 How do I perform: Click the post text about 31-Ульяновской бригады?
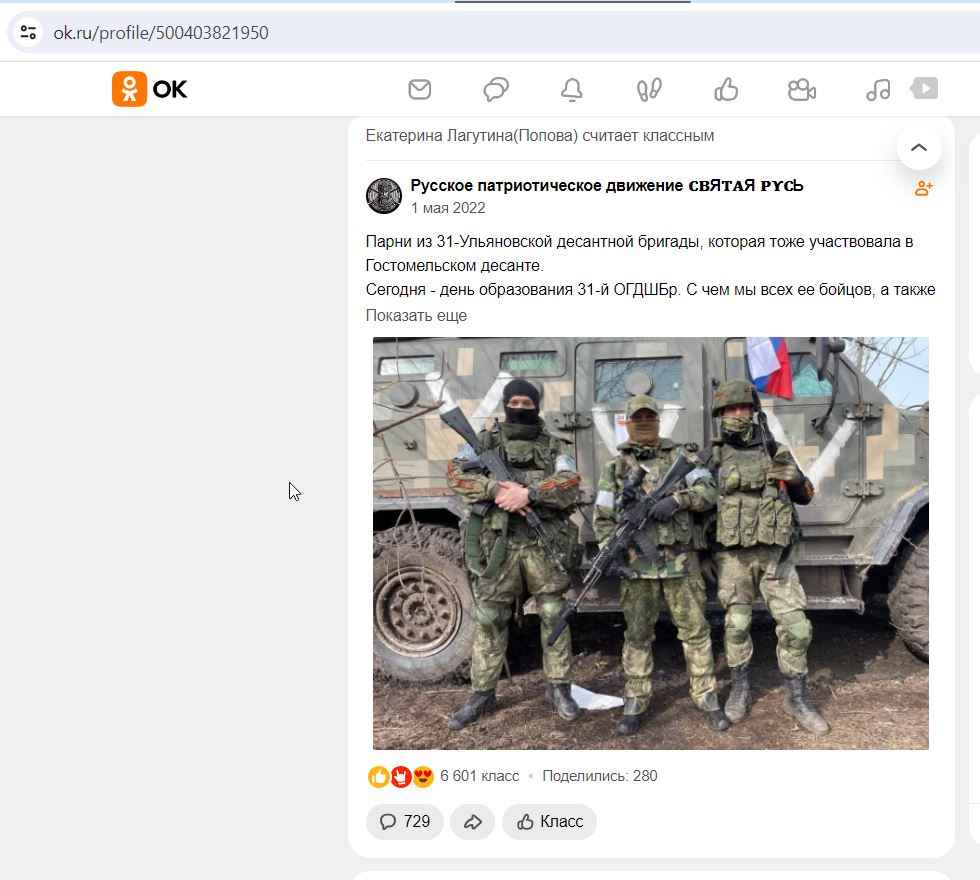click(x=650, y=266)
